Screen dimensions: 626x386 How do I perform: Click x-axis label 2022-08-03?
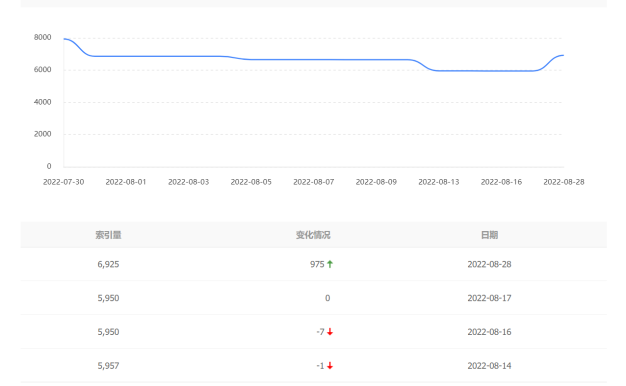point(188,182)
